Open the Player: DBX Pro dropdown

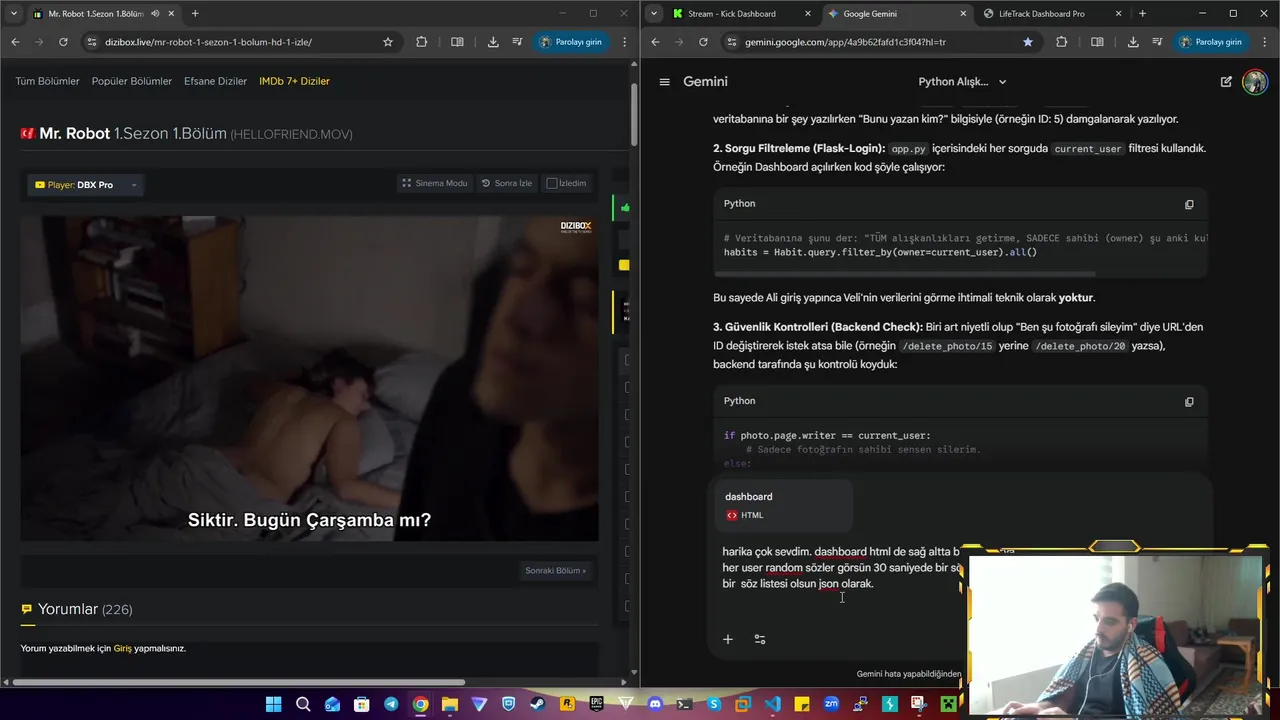pyautogui.click(x=86, y=185)
